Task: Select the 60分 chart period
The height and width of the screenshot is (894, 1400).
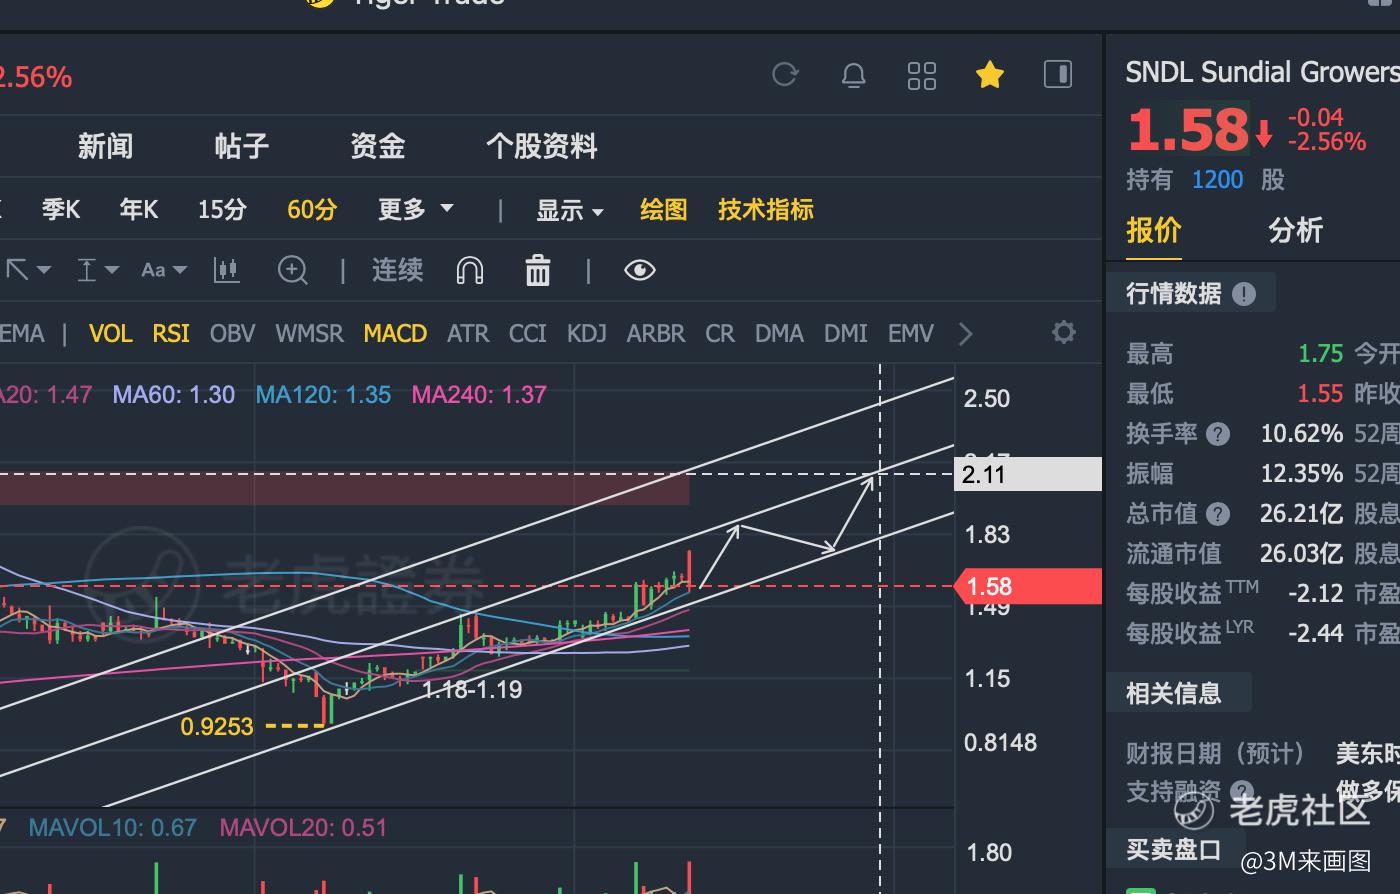Action: (x=312, y=210)
